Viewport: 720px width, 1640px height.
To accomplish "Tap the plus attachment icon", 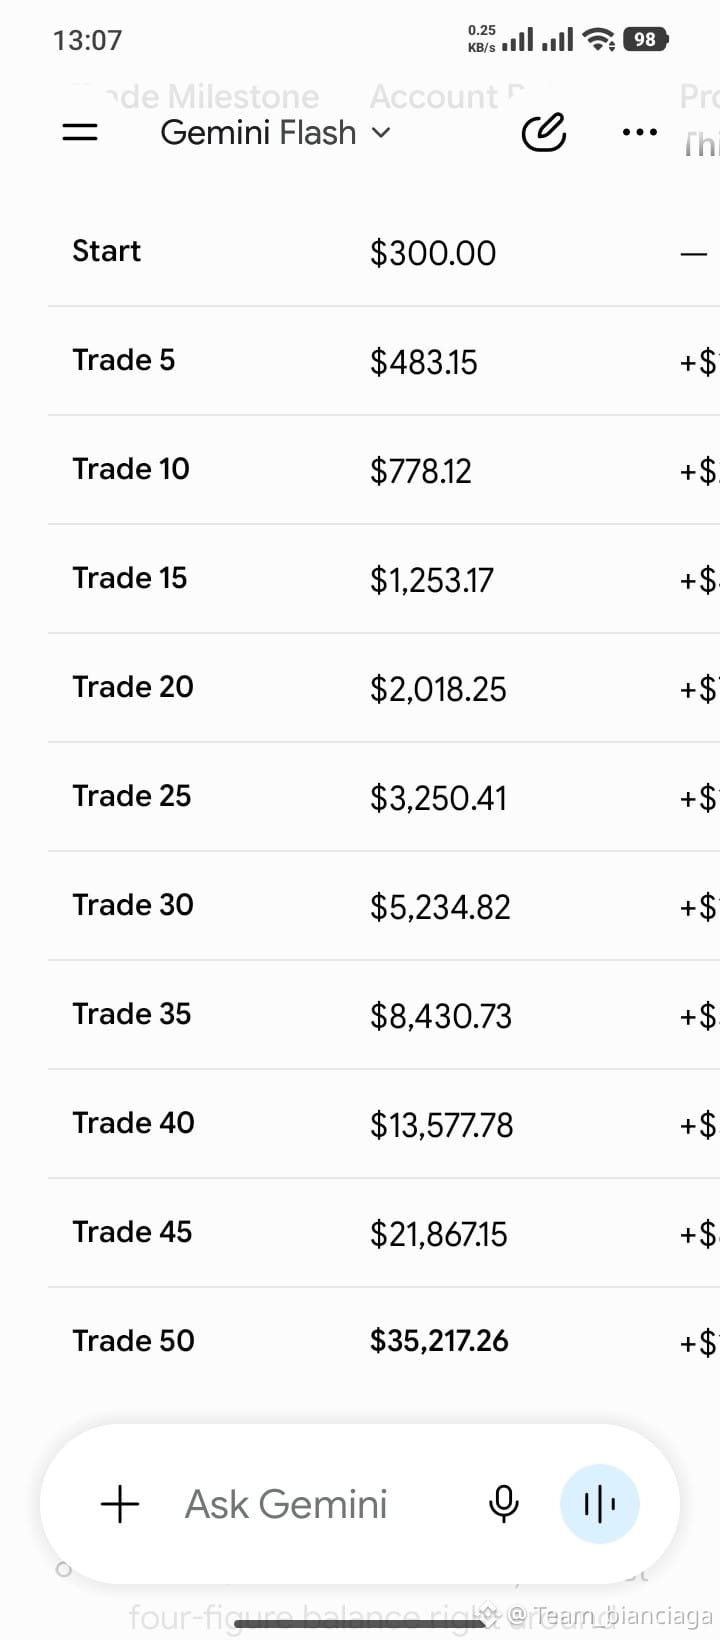I will point(120,1503).
